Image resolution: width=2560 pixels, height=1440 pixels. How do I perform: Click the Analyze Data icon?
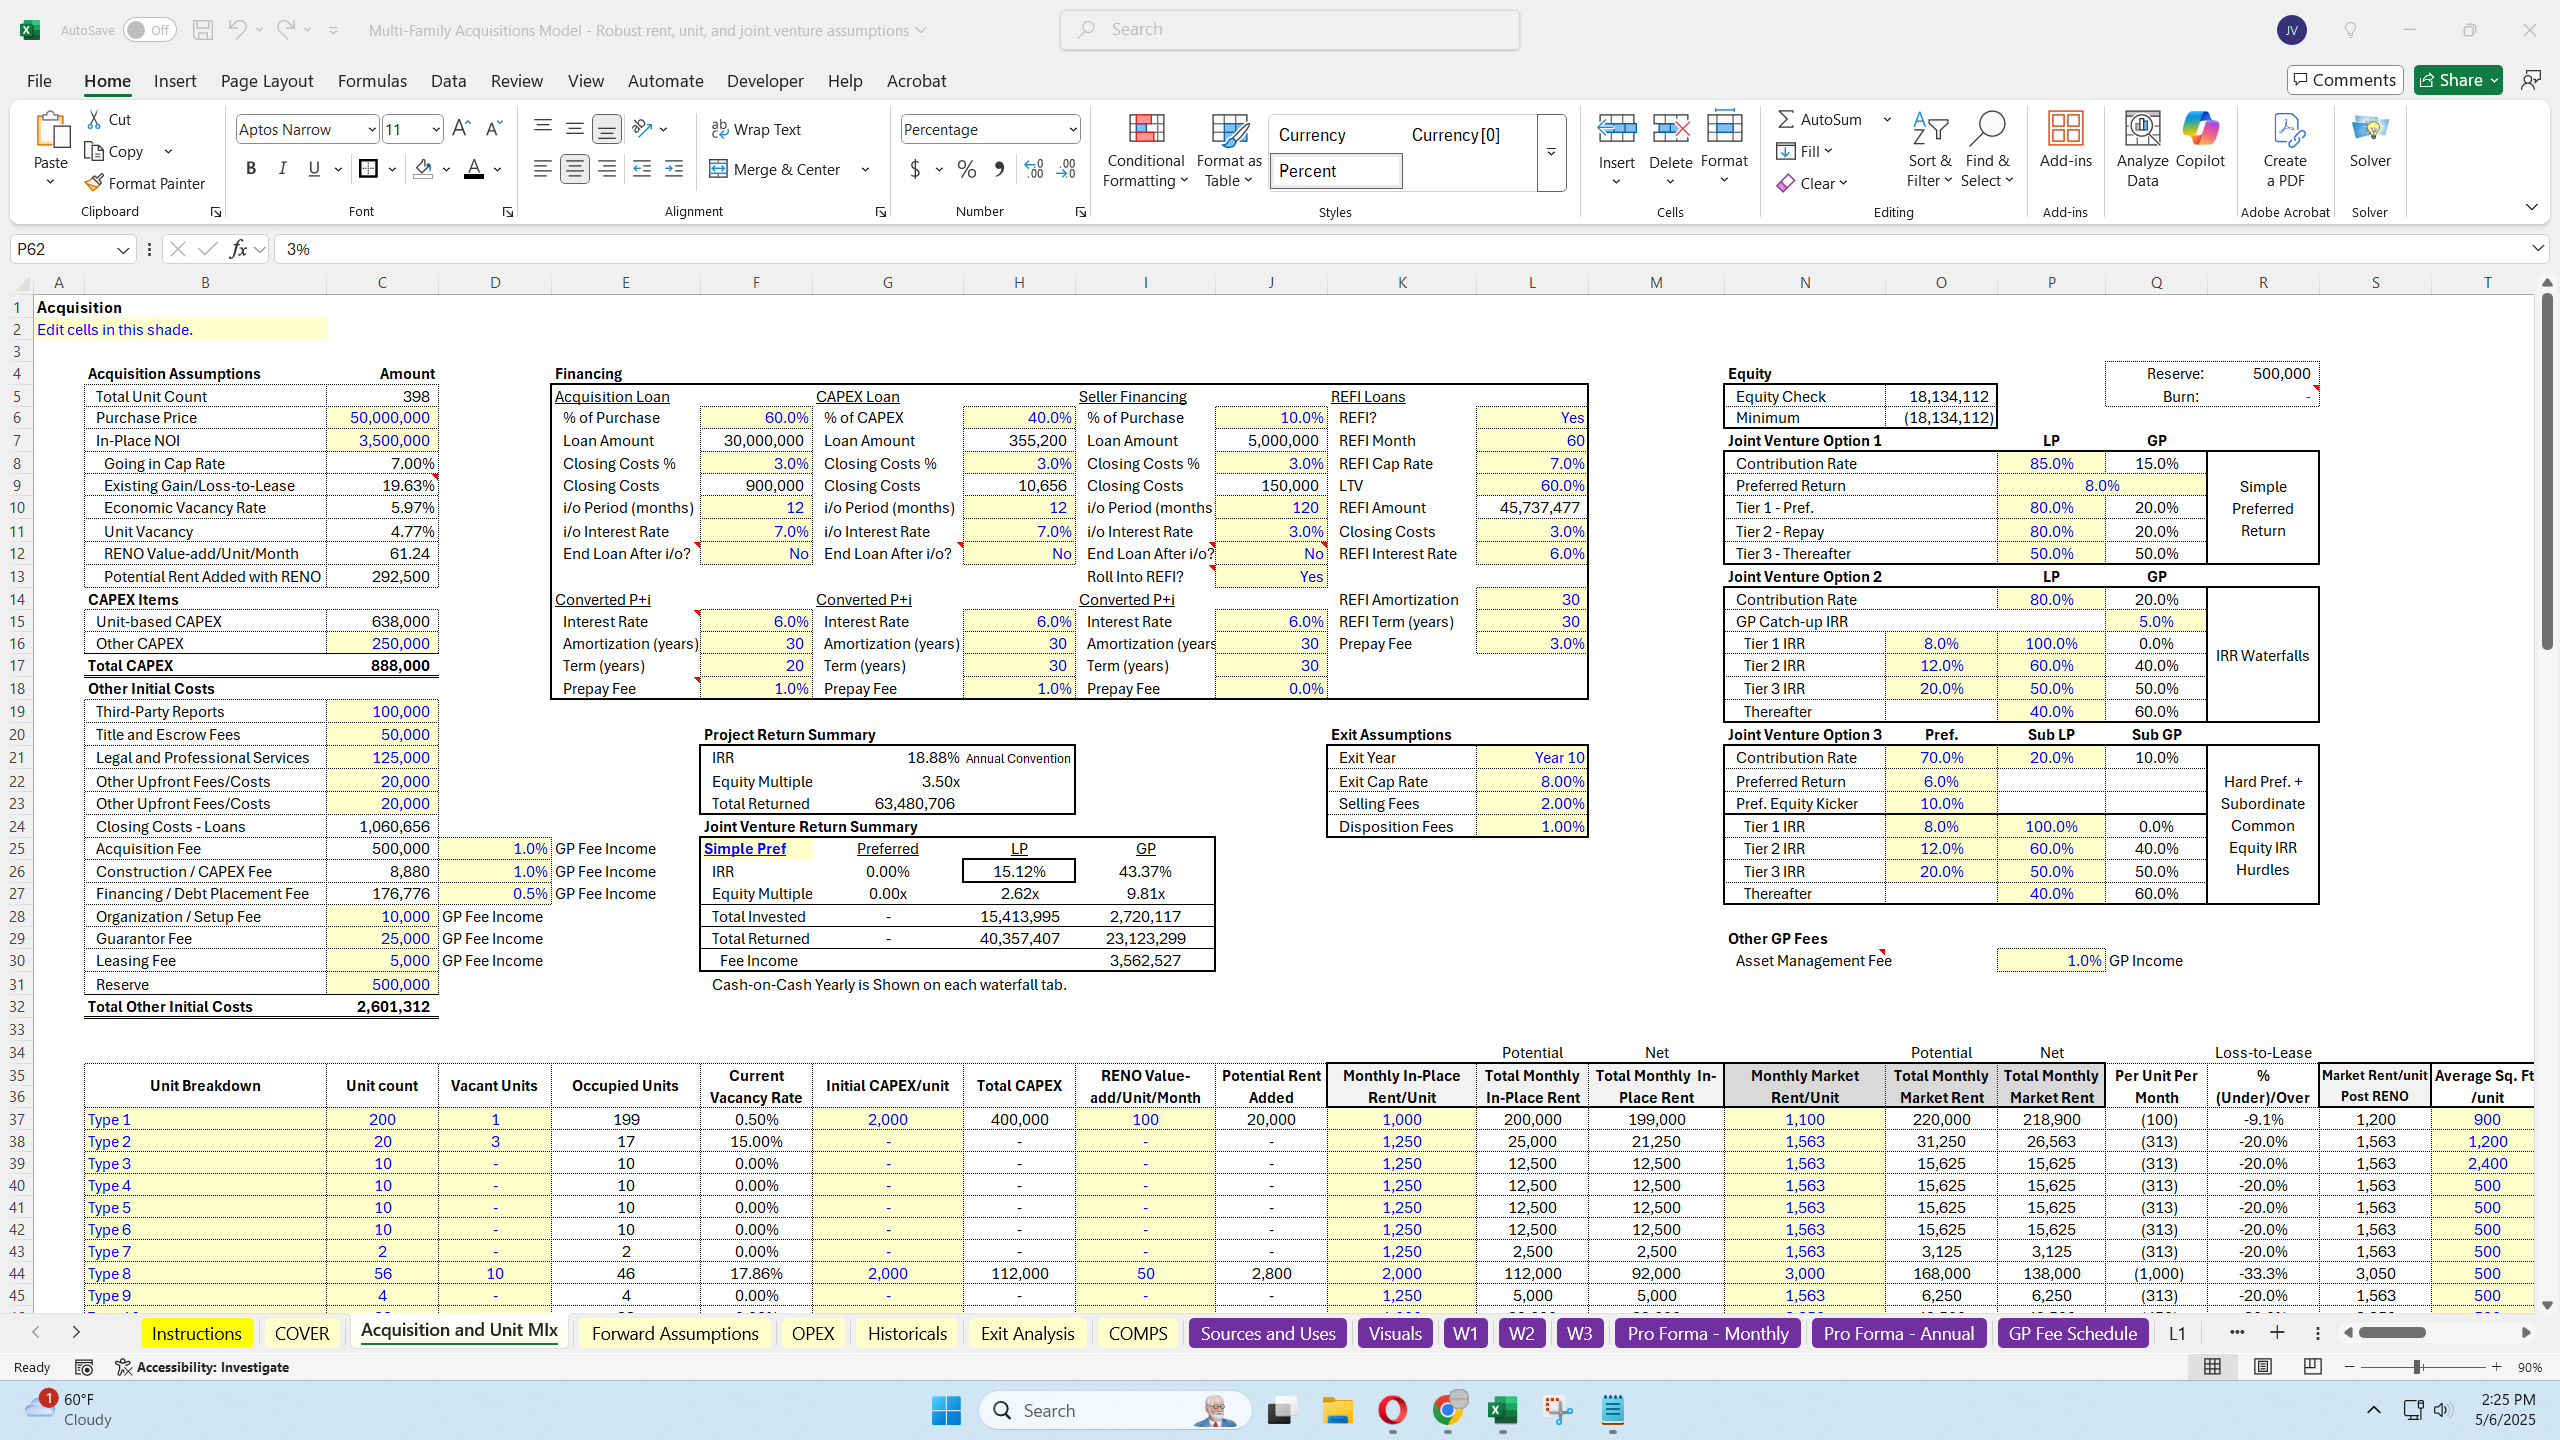2141,130
